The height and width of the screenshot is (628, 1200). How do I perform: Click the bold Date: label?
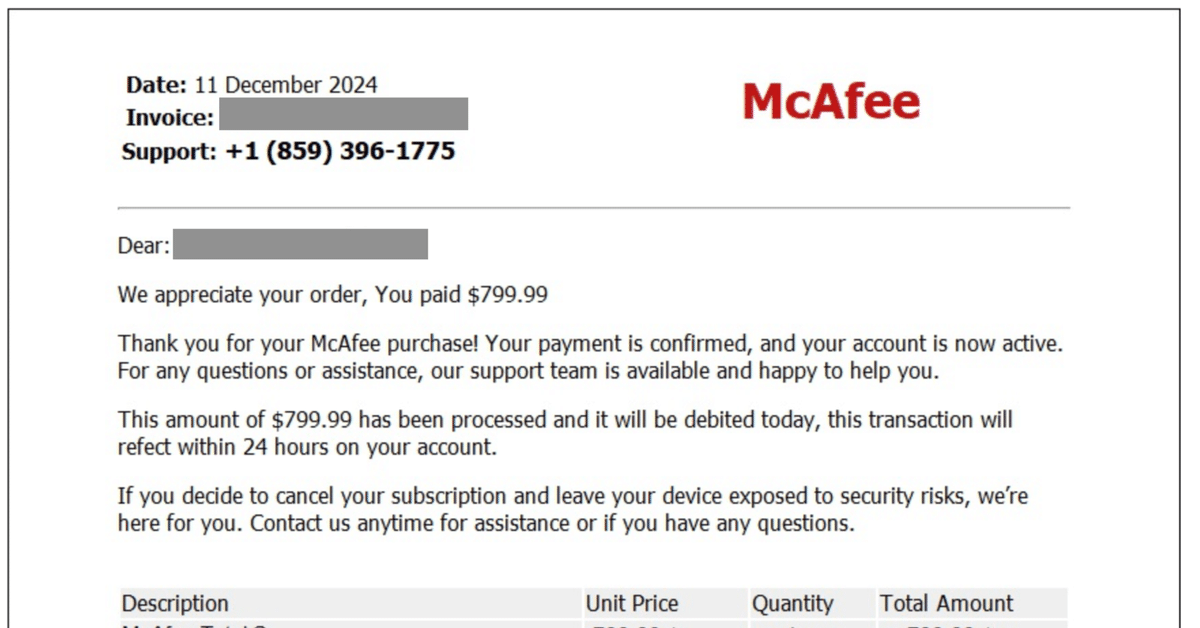[x=157, y=85]
